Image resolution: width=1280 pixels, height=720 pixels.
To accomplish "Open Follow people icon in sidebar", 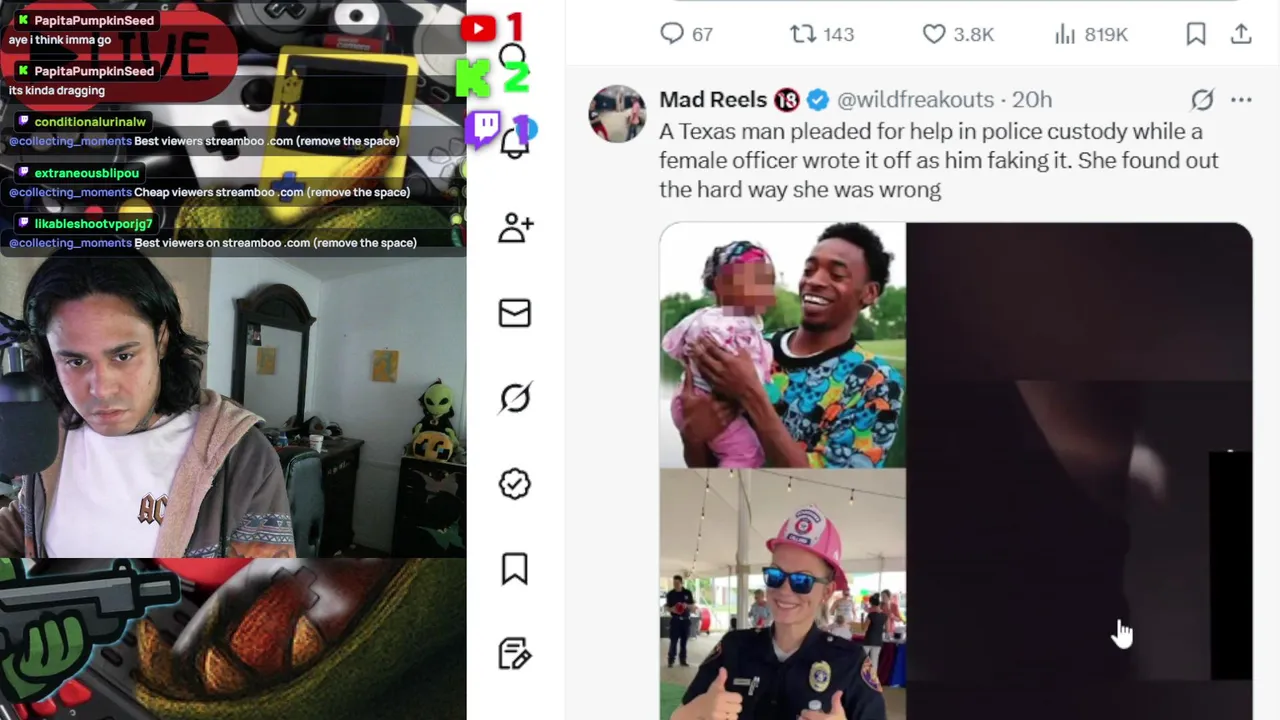I will [x=515, y=228].
